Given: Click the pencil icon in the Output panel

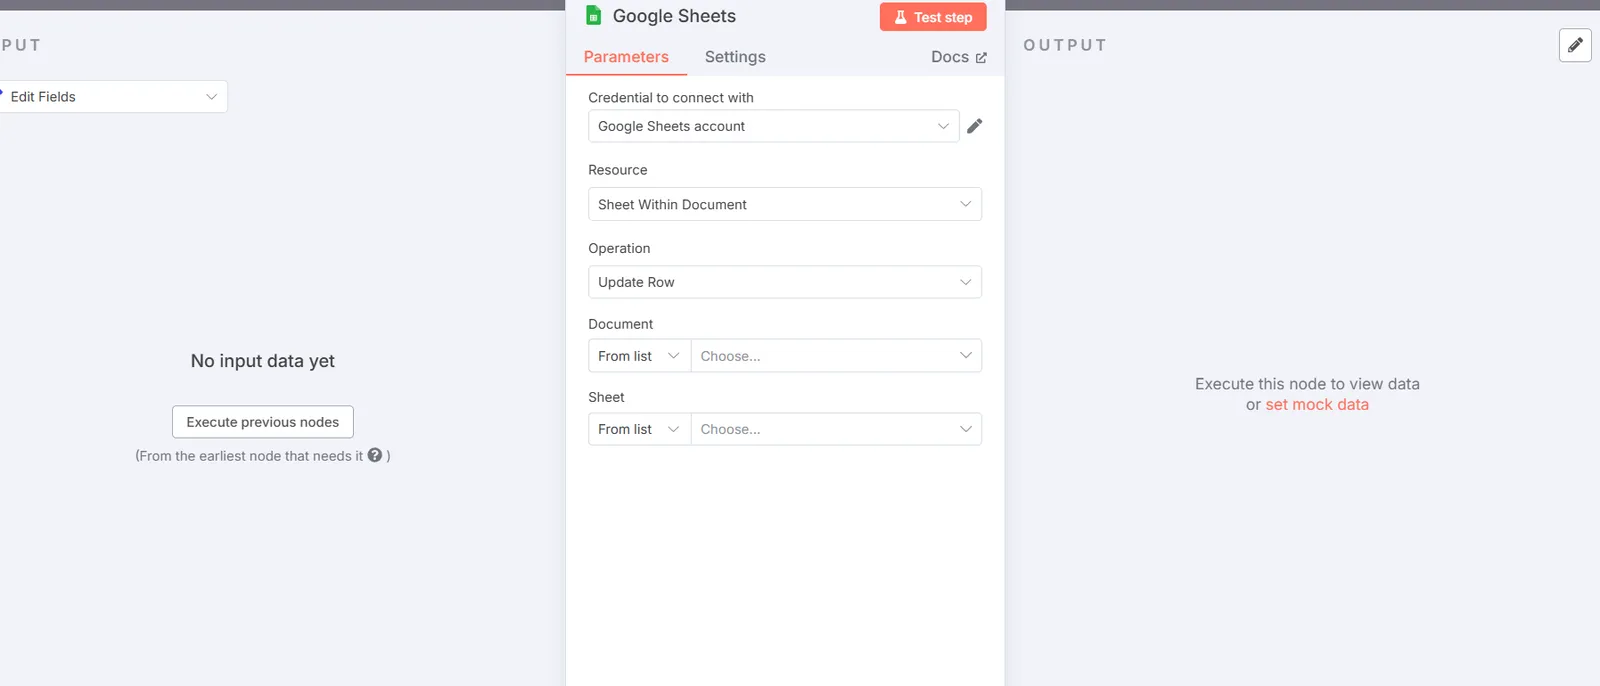Looking at the screenshot, I should point(1575,45).
